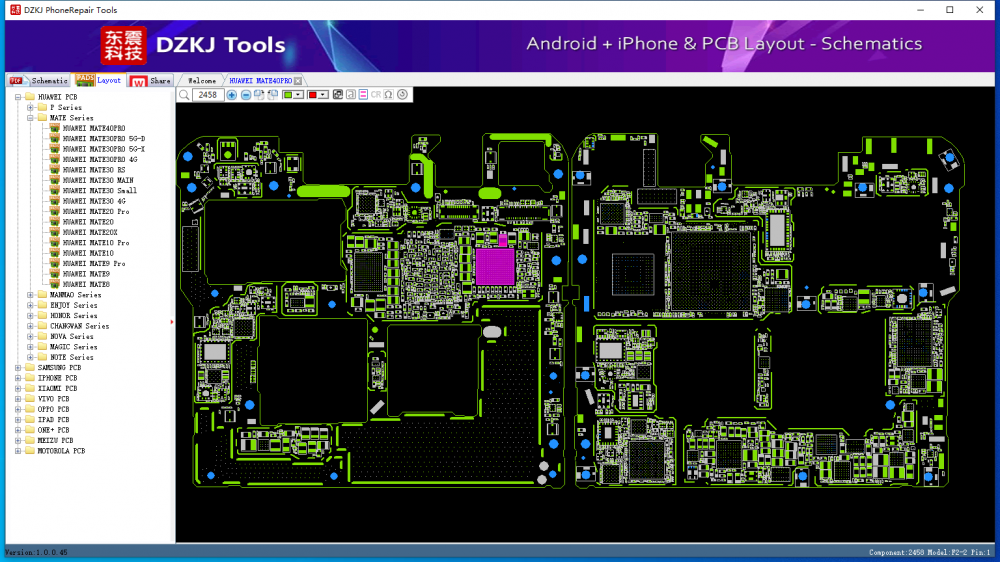Expand the XIAOMI PCB node
This screenshot has width=1000, height=562.
[18, 388]
